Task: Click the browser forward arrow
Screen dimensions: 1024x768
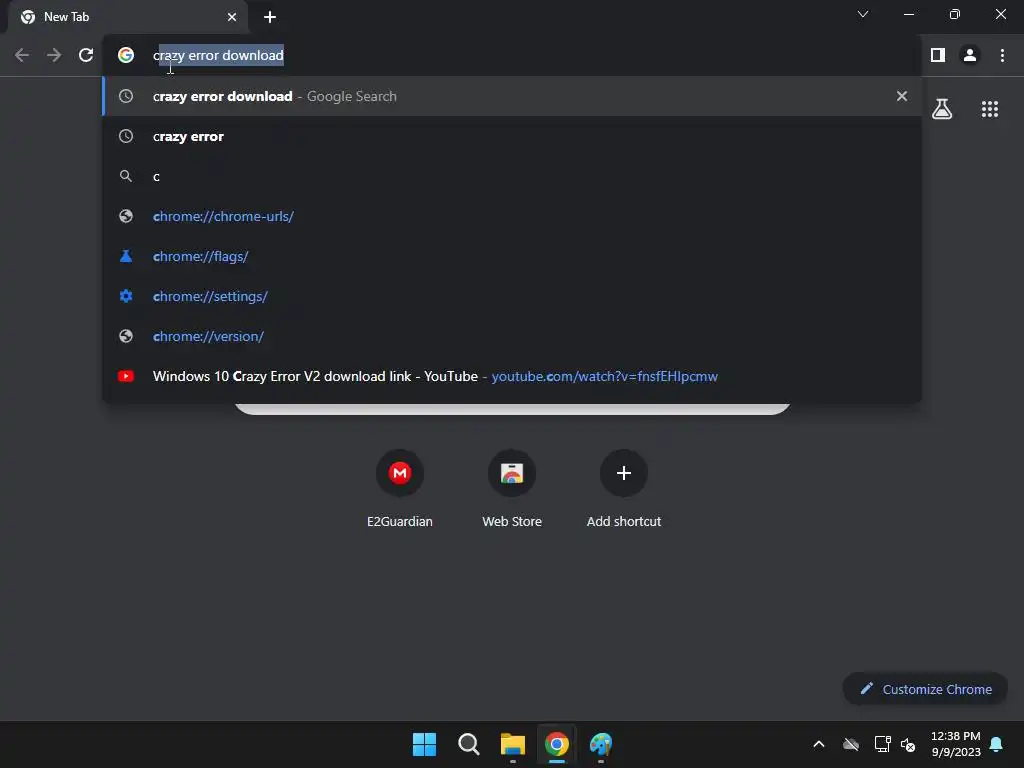Action: click(x=54, y=56)
